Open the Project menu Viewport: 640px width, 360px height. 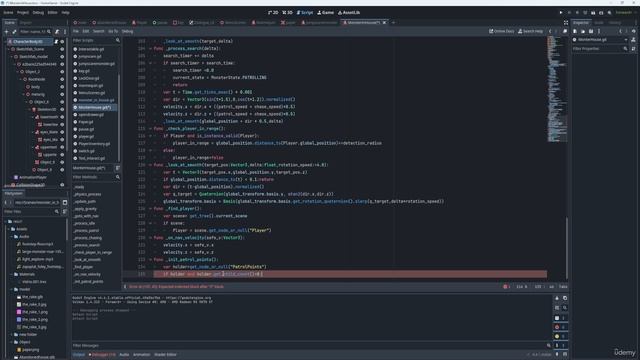23,13
